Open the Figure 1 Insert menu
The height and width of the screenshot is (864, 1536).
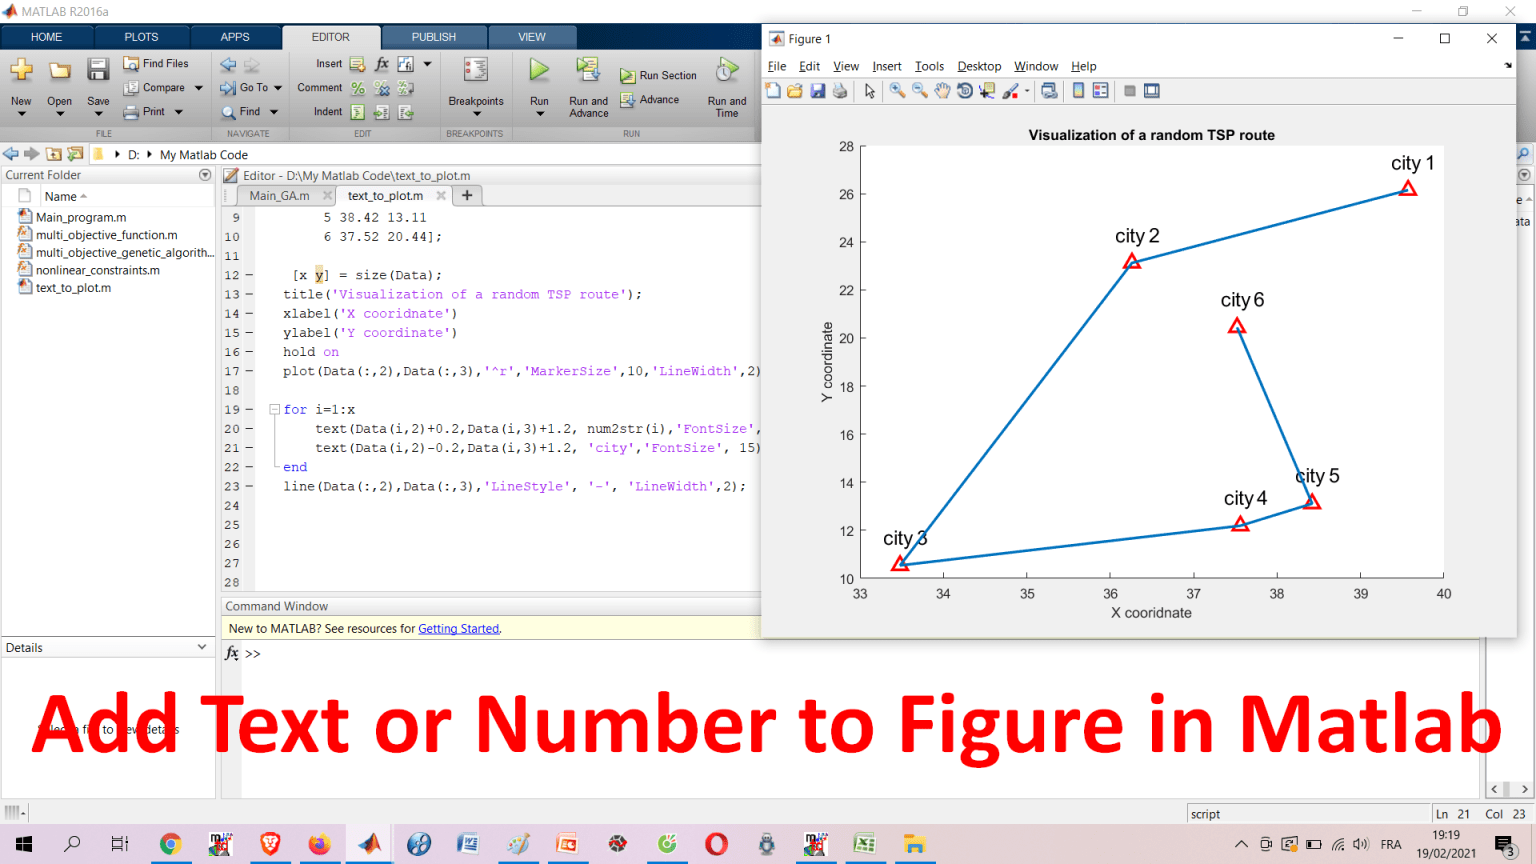[x=886, y=66]
